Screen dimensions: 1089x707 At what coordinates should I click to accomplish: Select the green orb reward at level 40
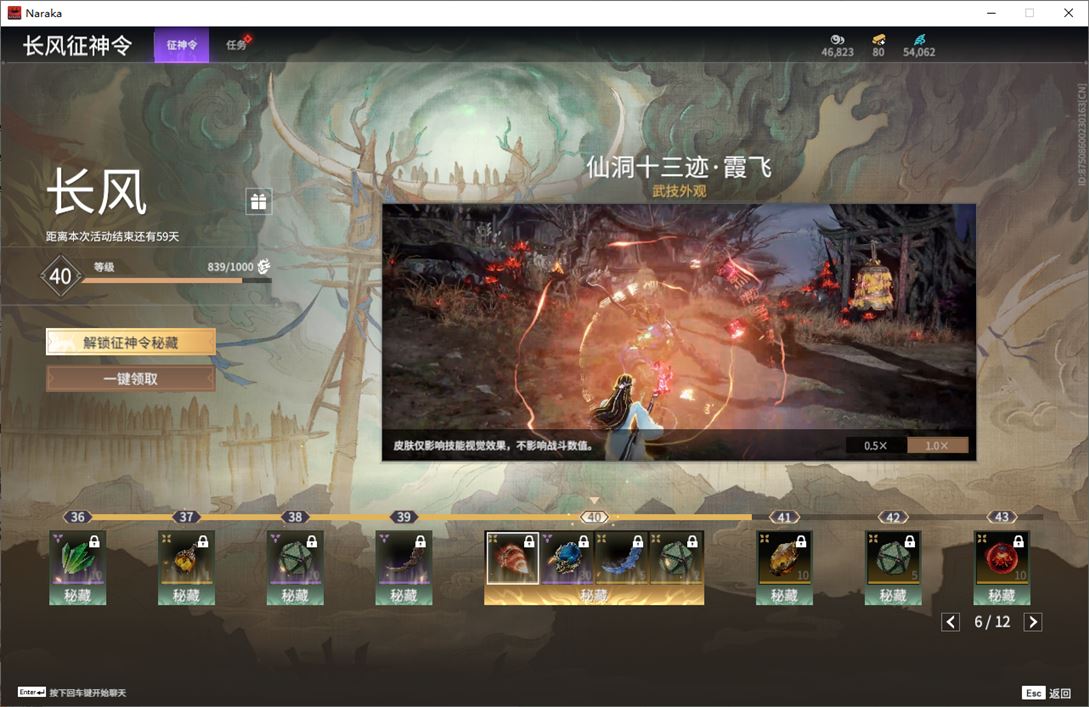(x=676, y=558)
